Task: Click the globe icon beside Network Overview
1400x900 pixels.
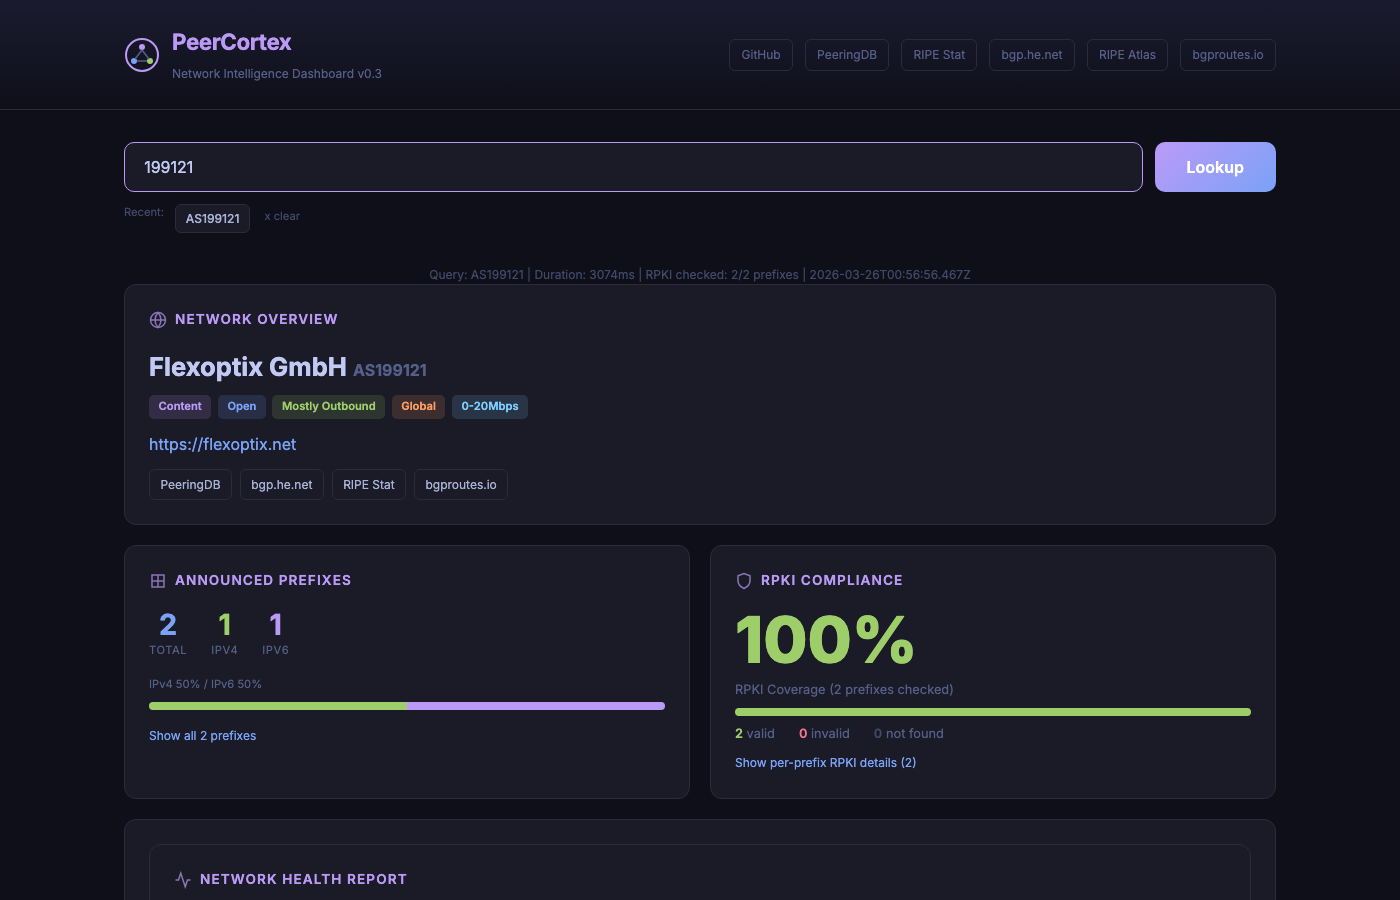Action: (x=158, y=320)
